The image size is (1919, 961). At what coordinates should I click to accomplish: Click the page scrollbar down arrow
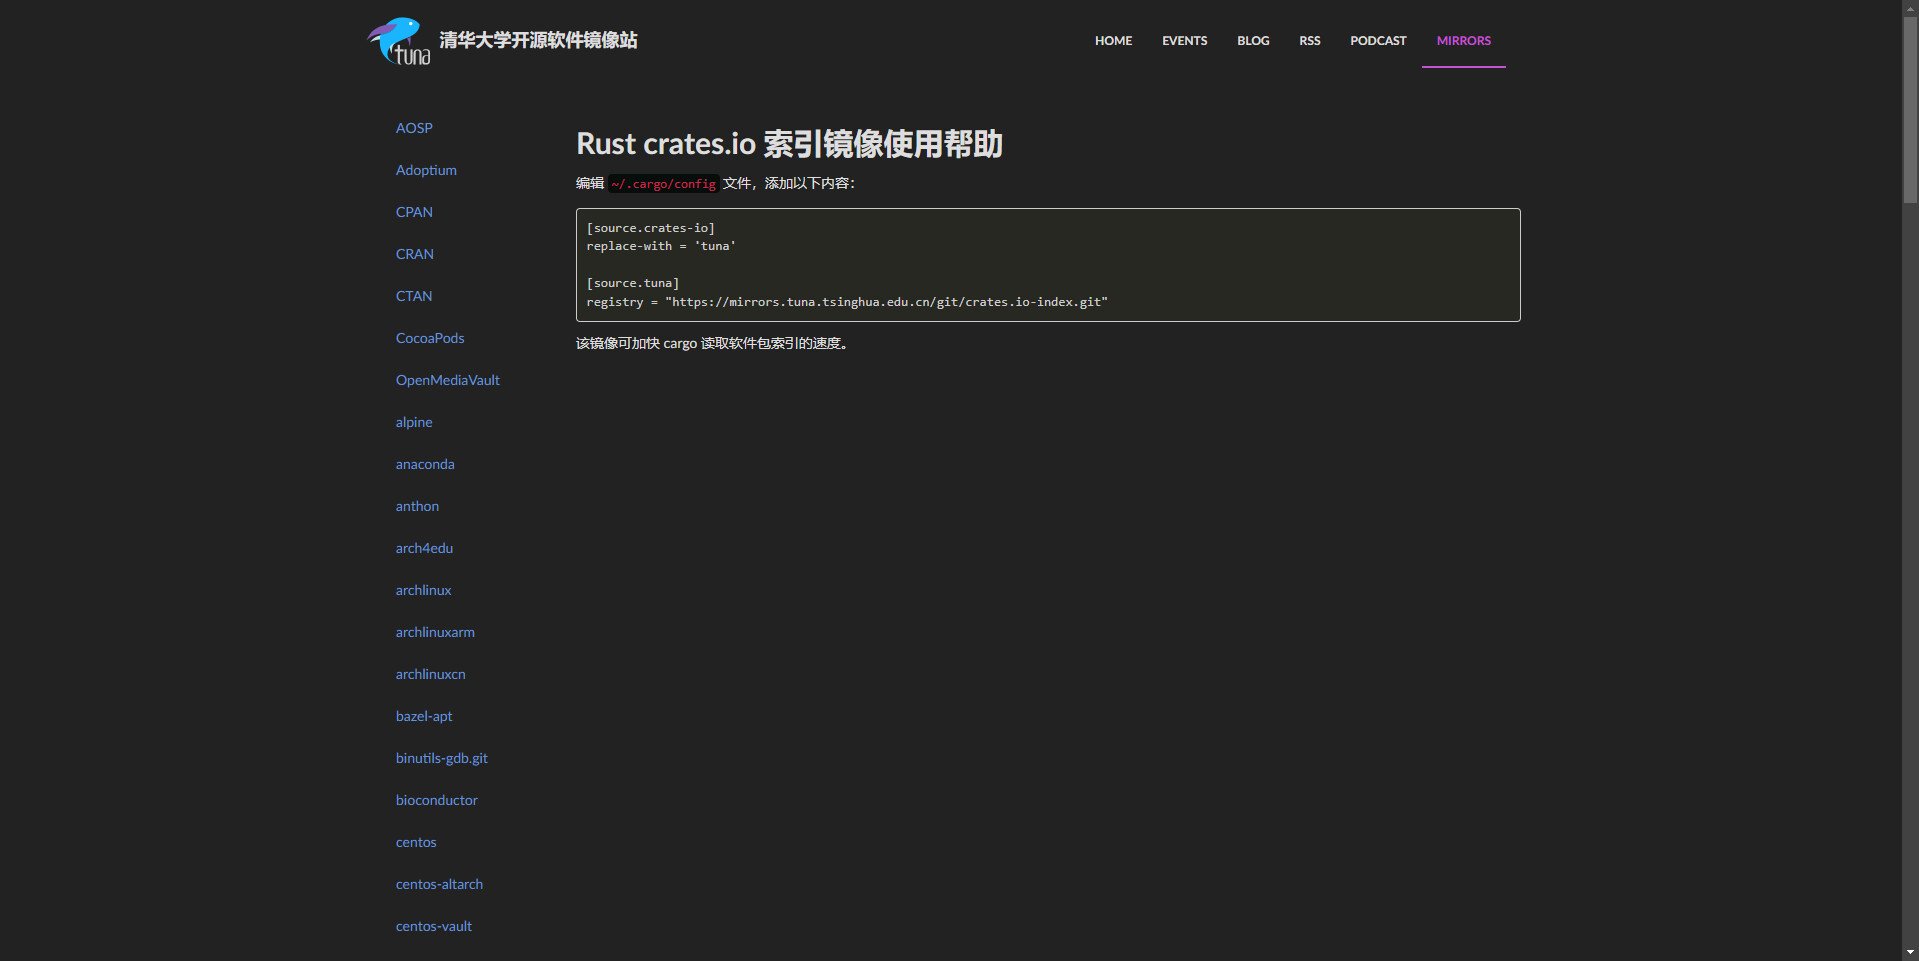pos(1910,953)
